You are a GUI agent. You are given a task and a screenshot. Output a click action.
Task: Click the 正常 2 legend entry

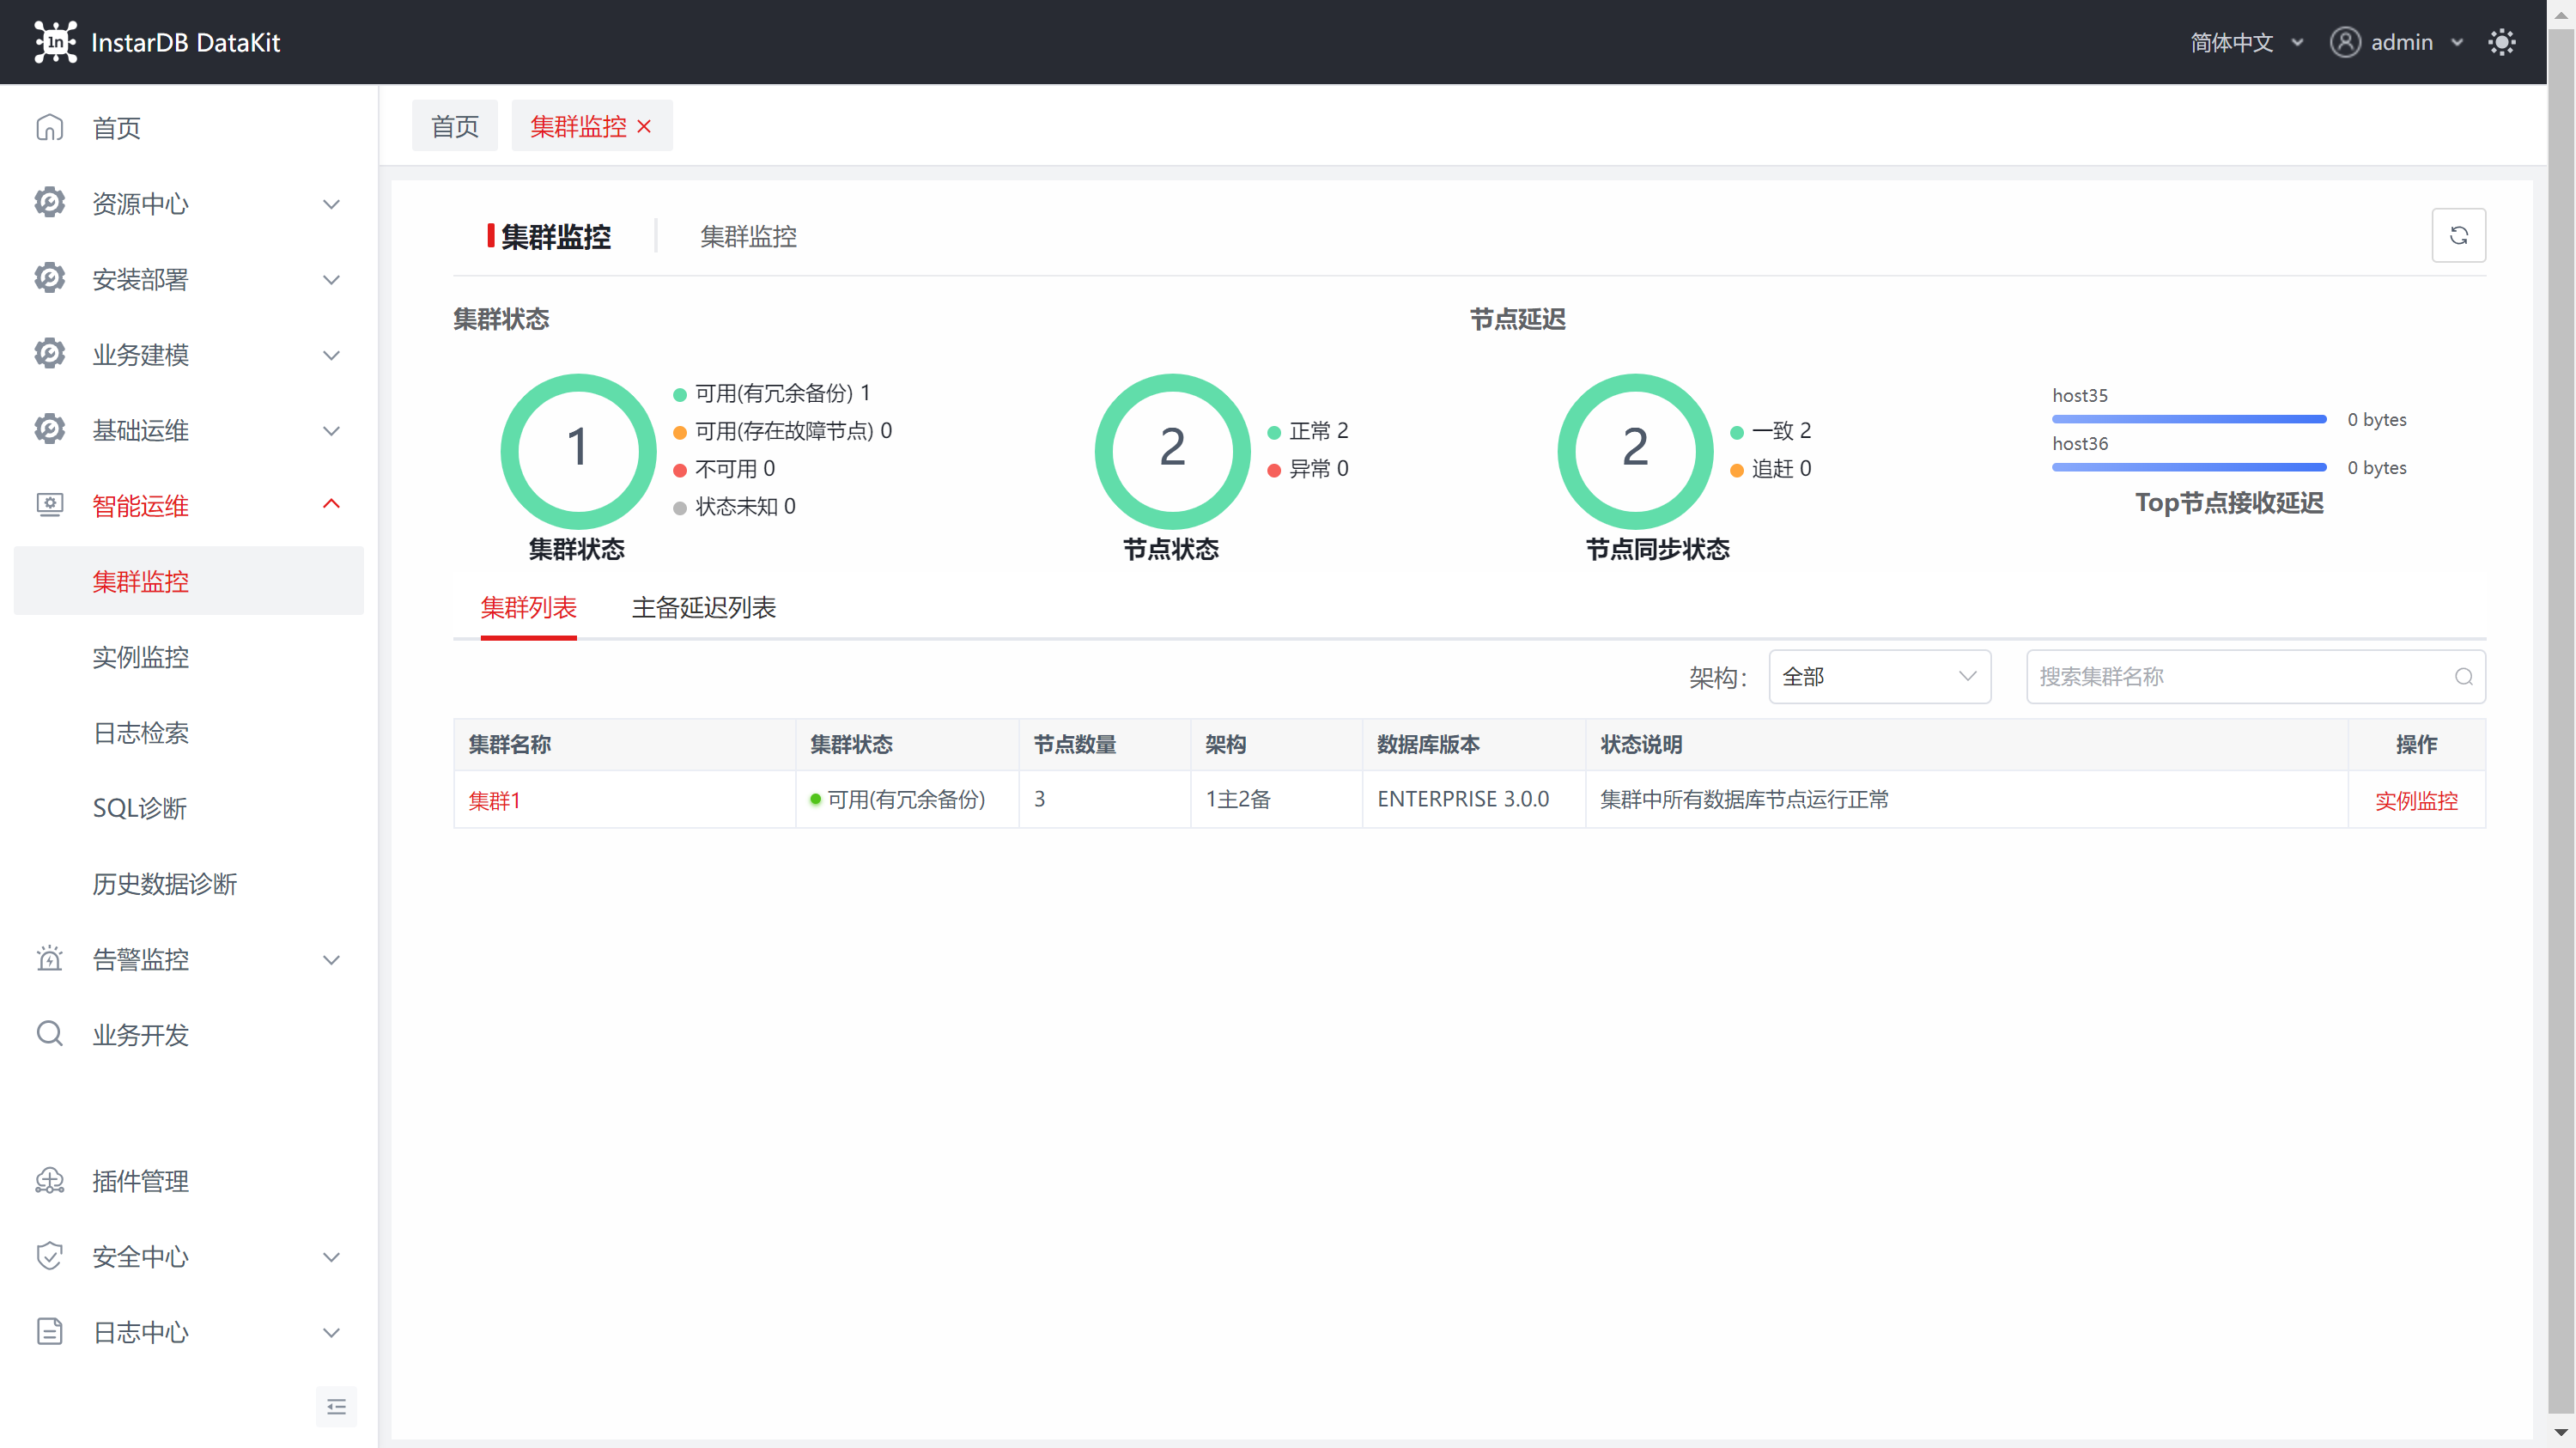point(1308,431)
